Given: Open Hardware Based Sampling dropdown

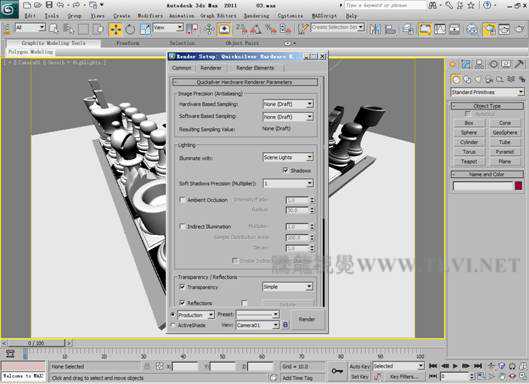Looking at the screenshot, I should pos(288,104).
